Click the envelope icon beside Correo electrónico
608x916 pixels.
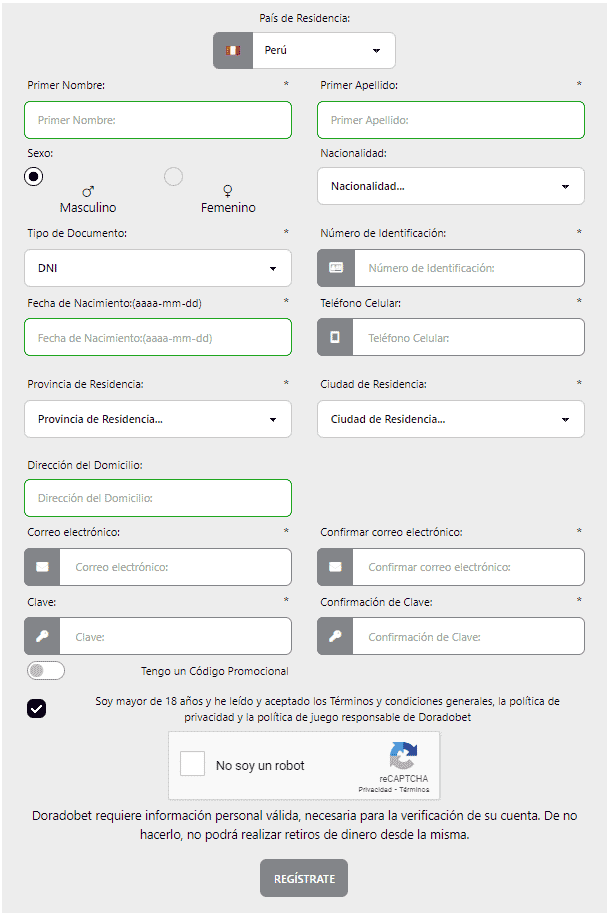[42, 567]
